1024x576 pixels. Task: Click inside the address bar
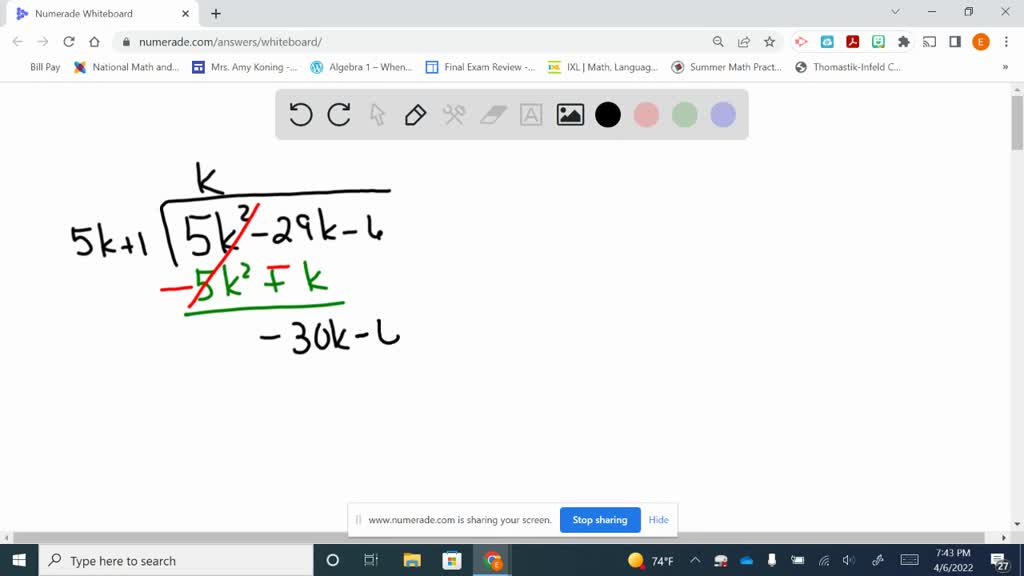coord(300,41)
